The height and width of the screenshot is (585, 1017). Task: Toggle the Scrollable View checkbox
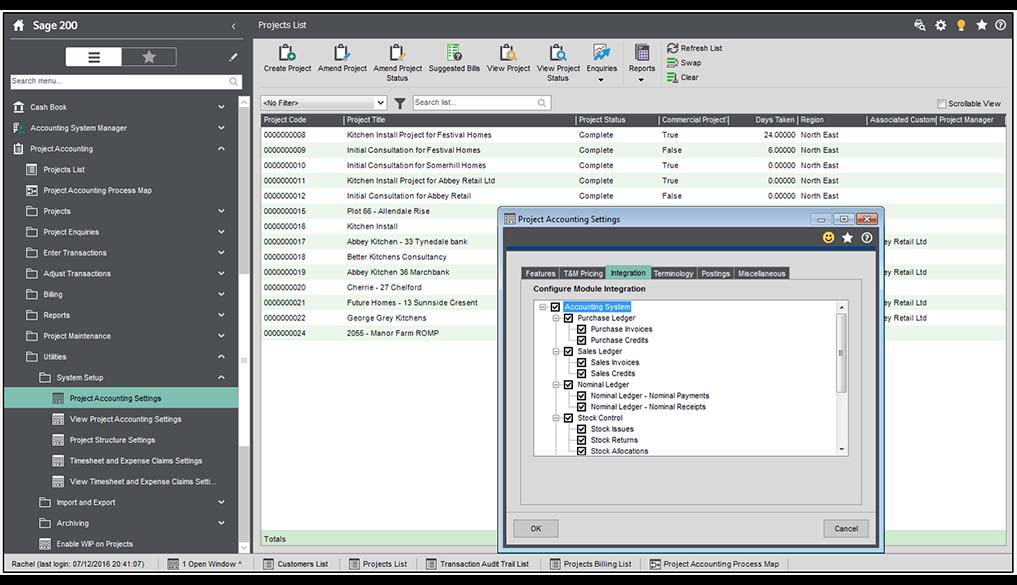tap(941, 104)
